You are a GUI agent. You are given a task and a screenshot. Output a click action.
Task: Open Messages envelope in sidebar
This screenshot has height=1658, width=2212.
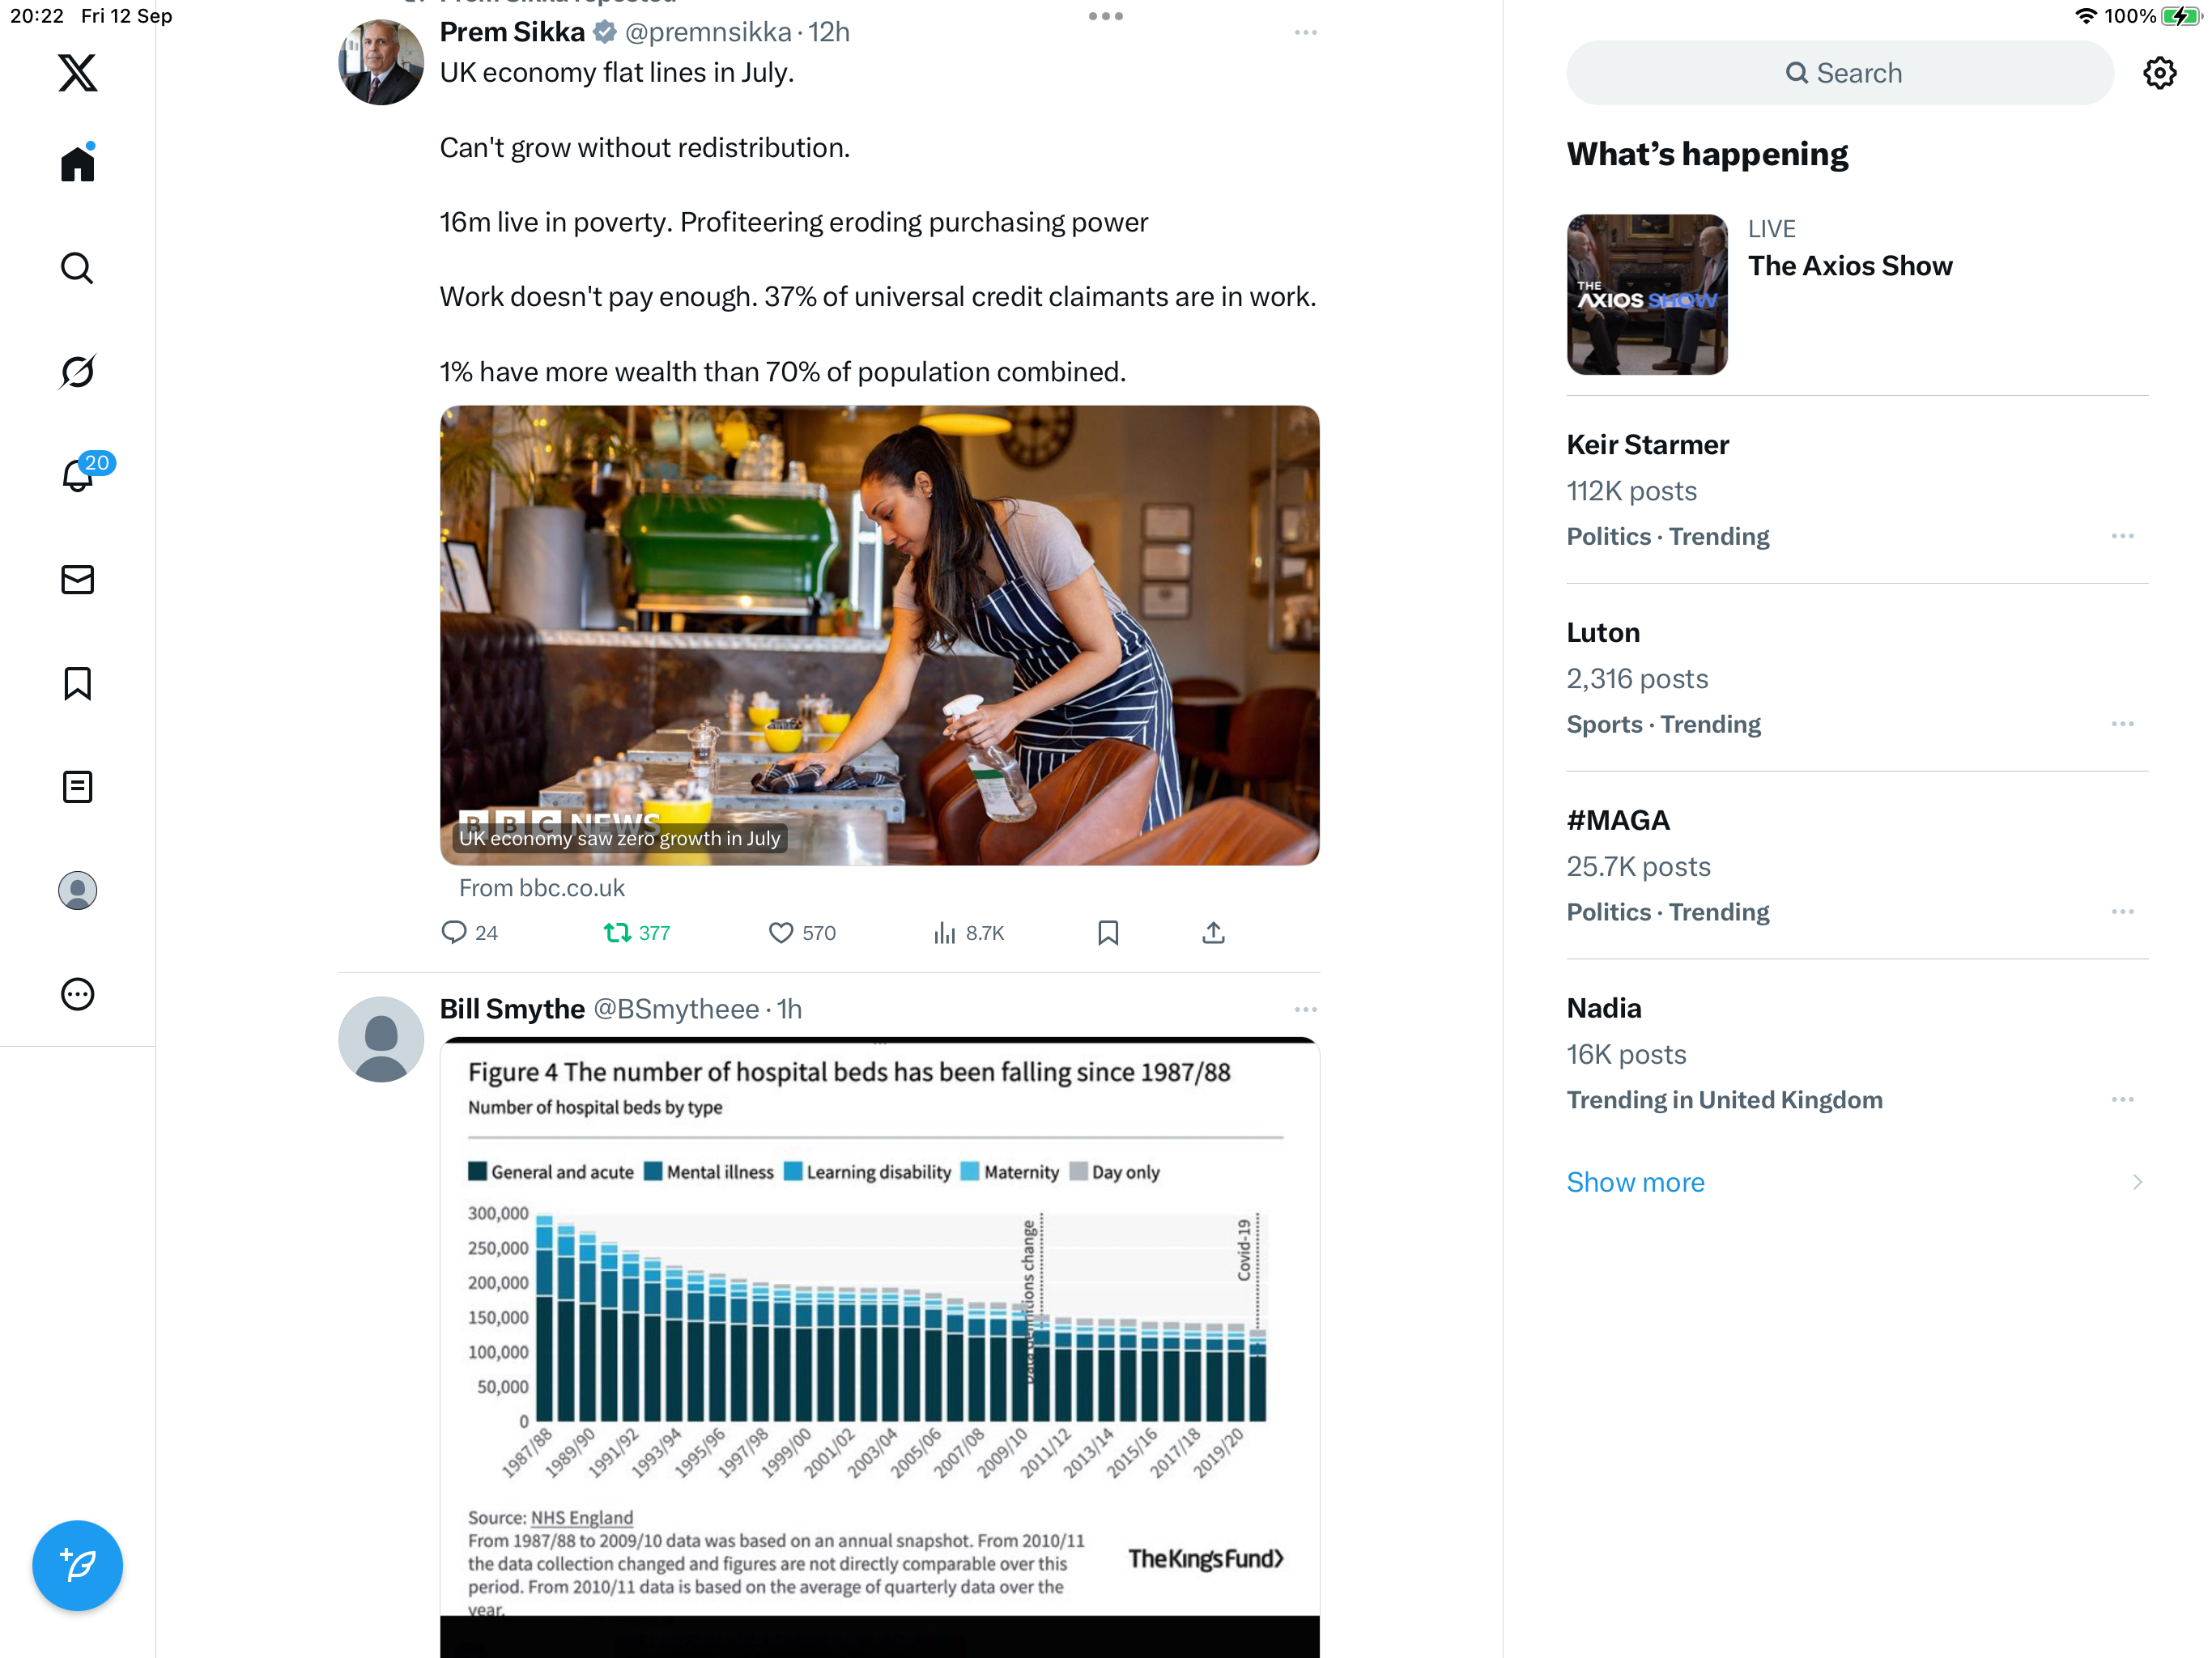(x=77, y=580)
